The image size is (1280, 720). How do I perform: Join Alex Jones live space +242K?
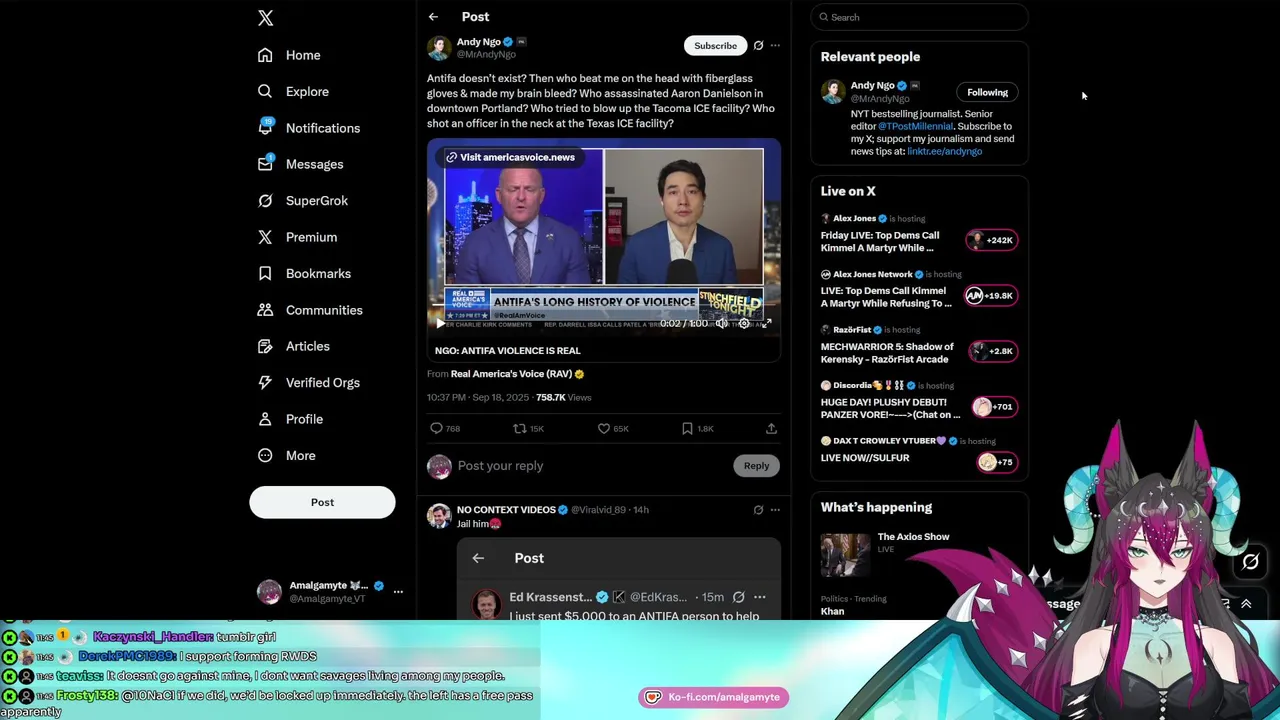(991, 240)
